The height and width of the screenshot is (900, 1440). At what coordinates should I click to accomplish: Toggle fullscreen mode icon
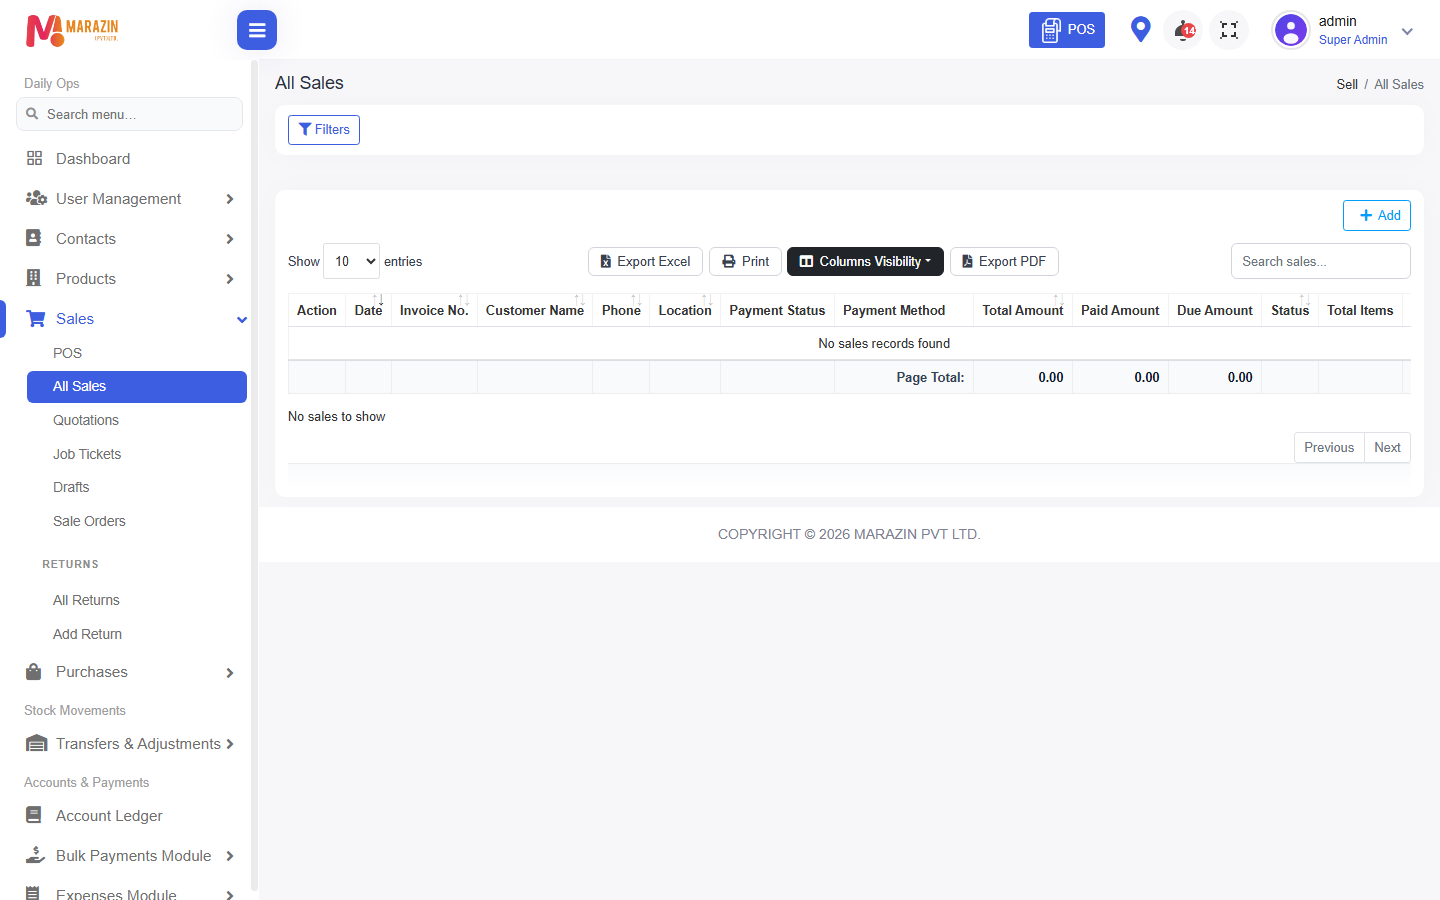(1229, 30)
